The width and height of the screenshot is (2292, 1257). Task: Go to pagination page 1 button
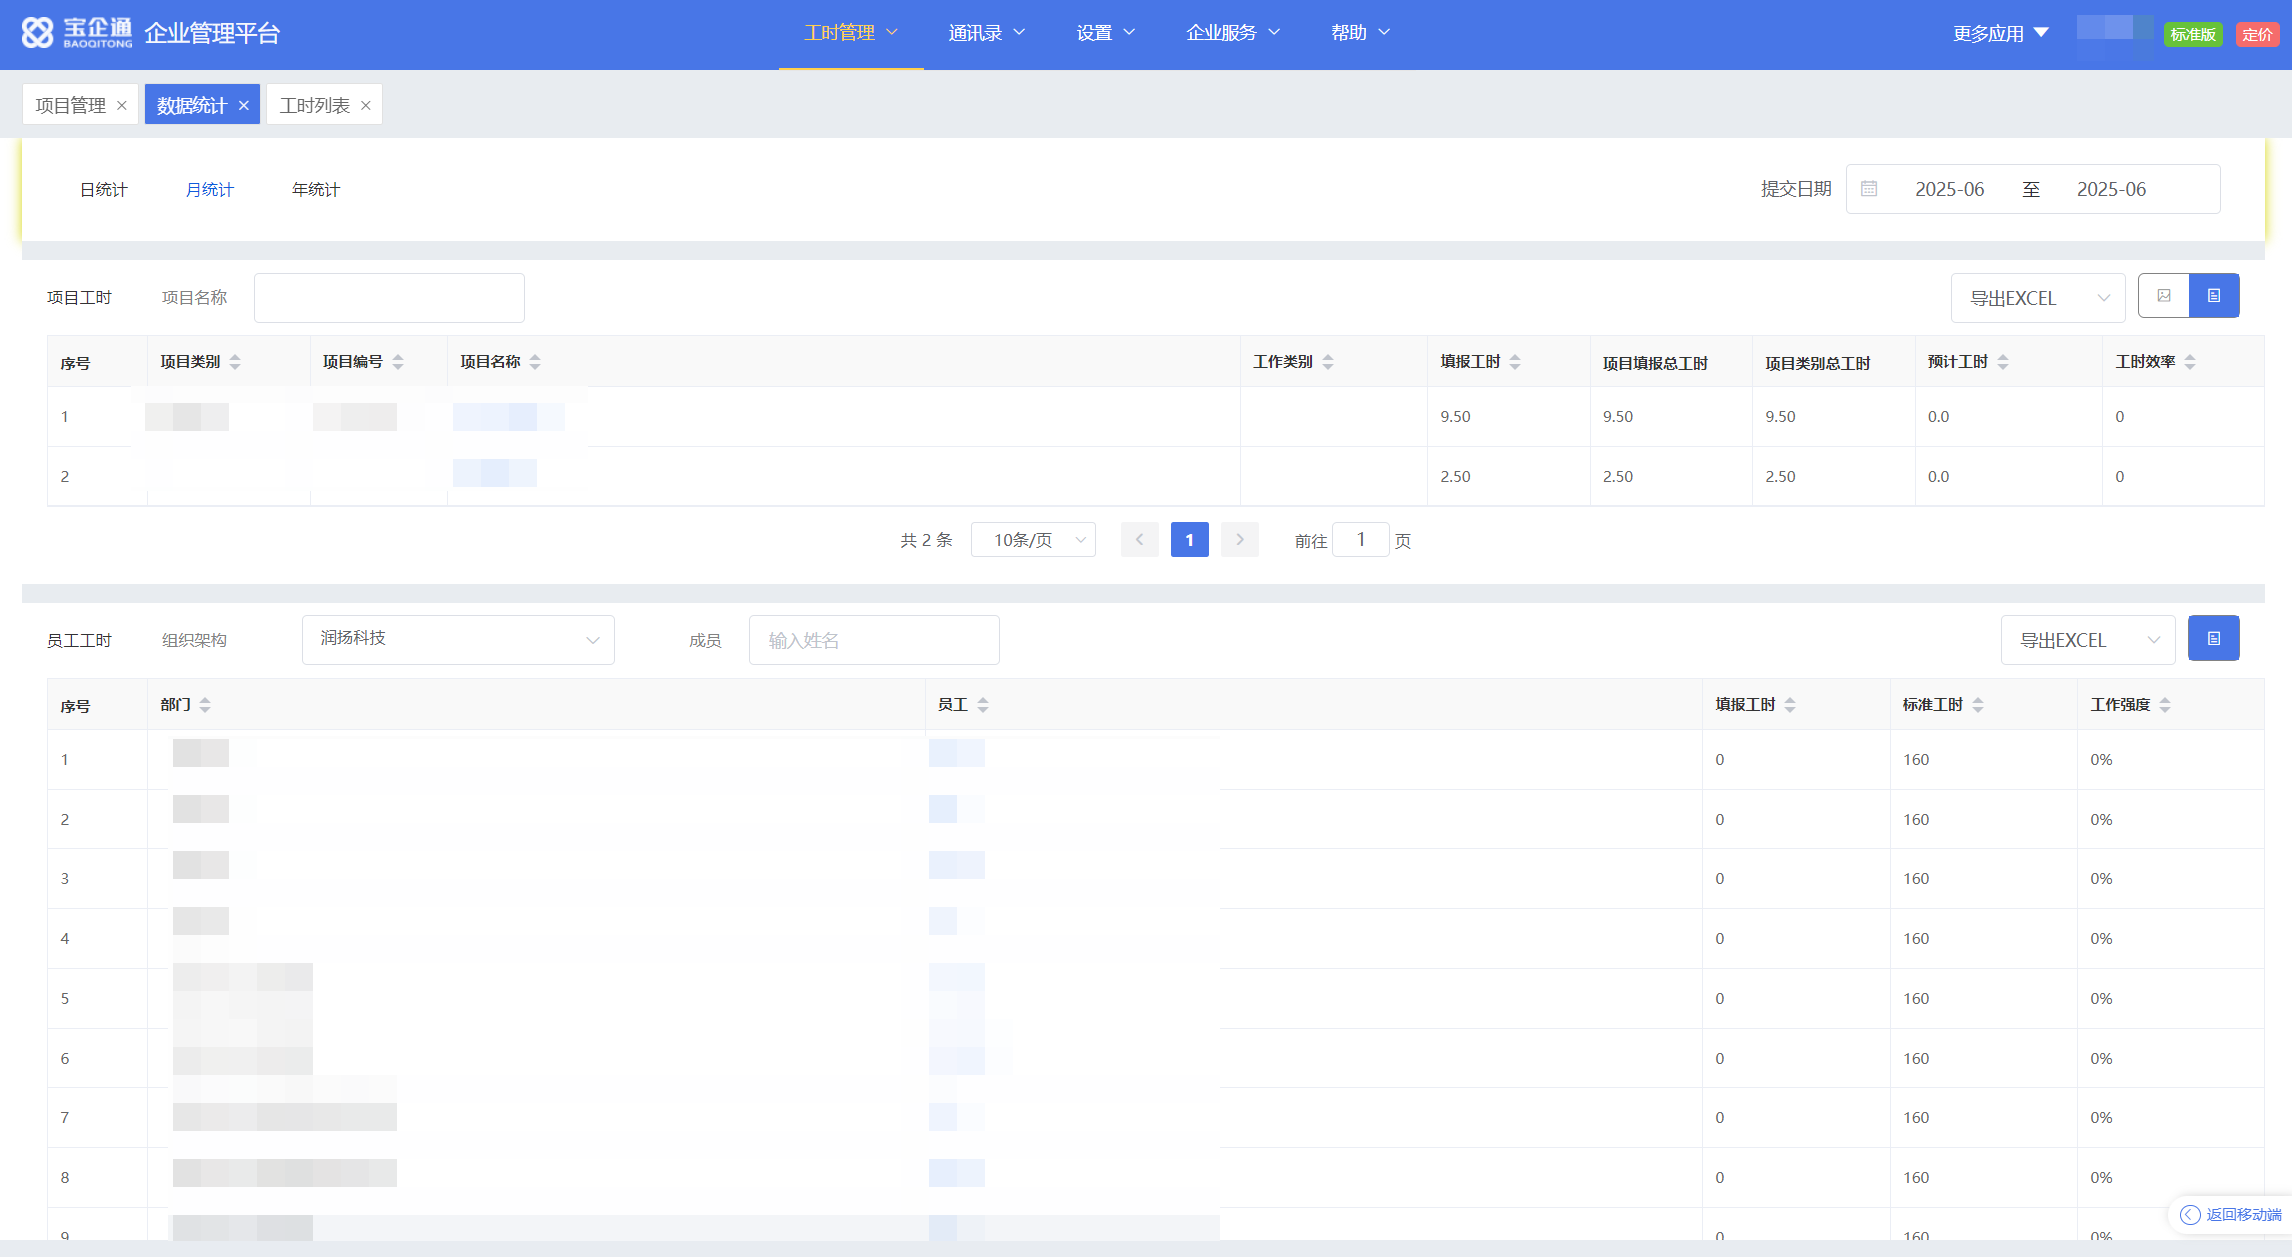point(1189,540)
